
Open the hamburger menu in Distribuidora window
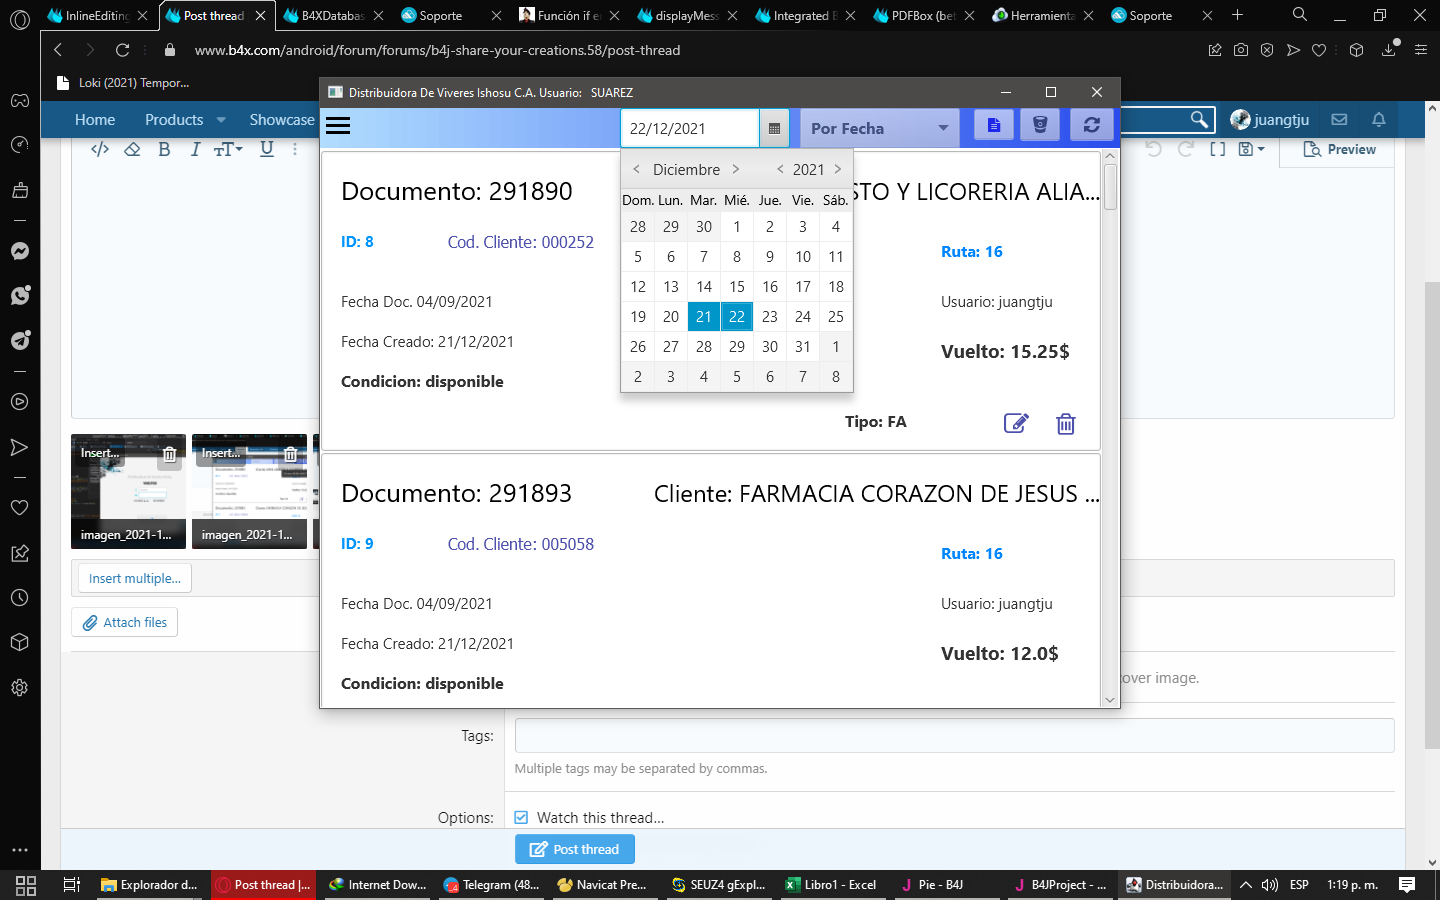pos(338,126)
